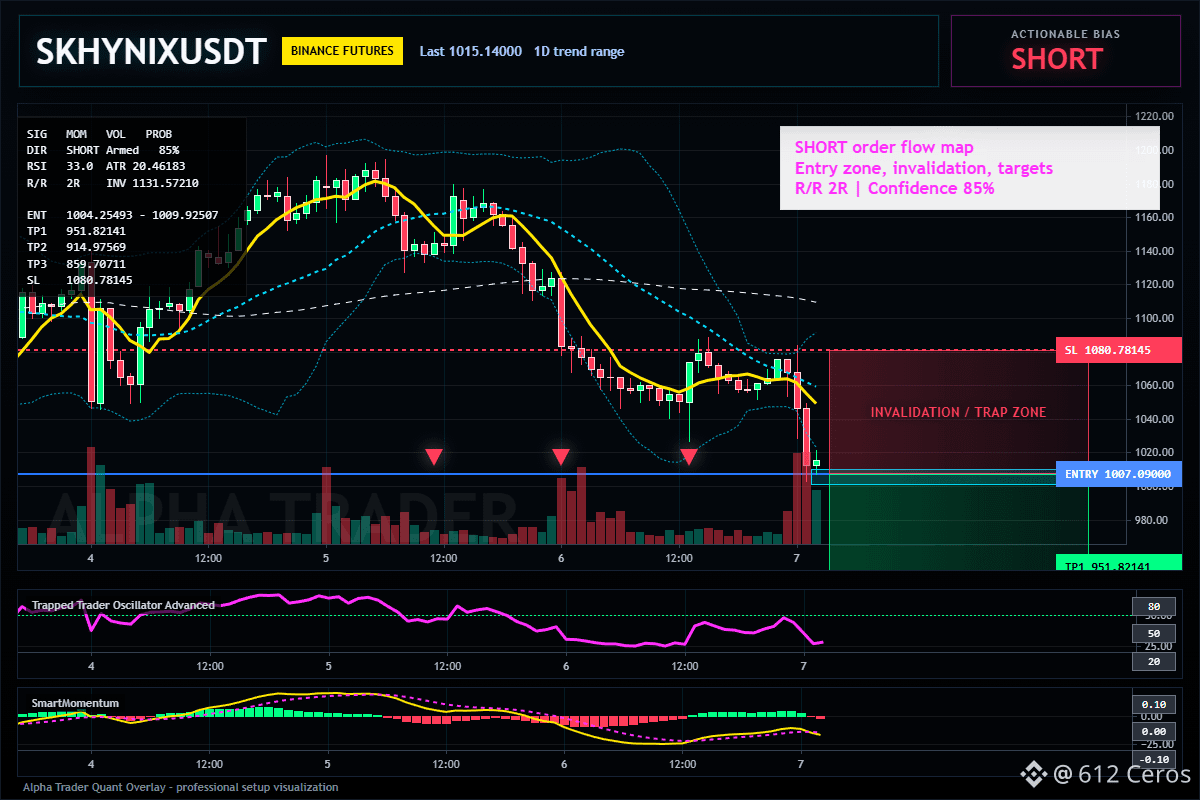This screenshot has width=1200, height=800.
Task: Click day 7 on SmartMomentum time axis
Action: [800, 763]
